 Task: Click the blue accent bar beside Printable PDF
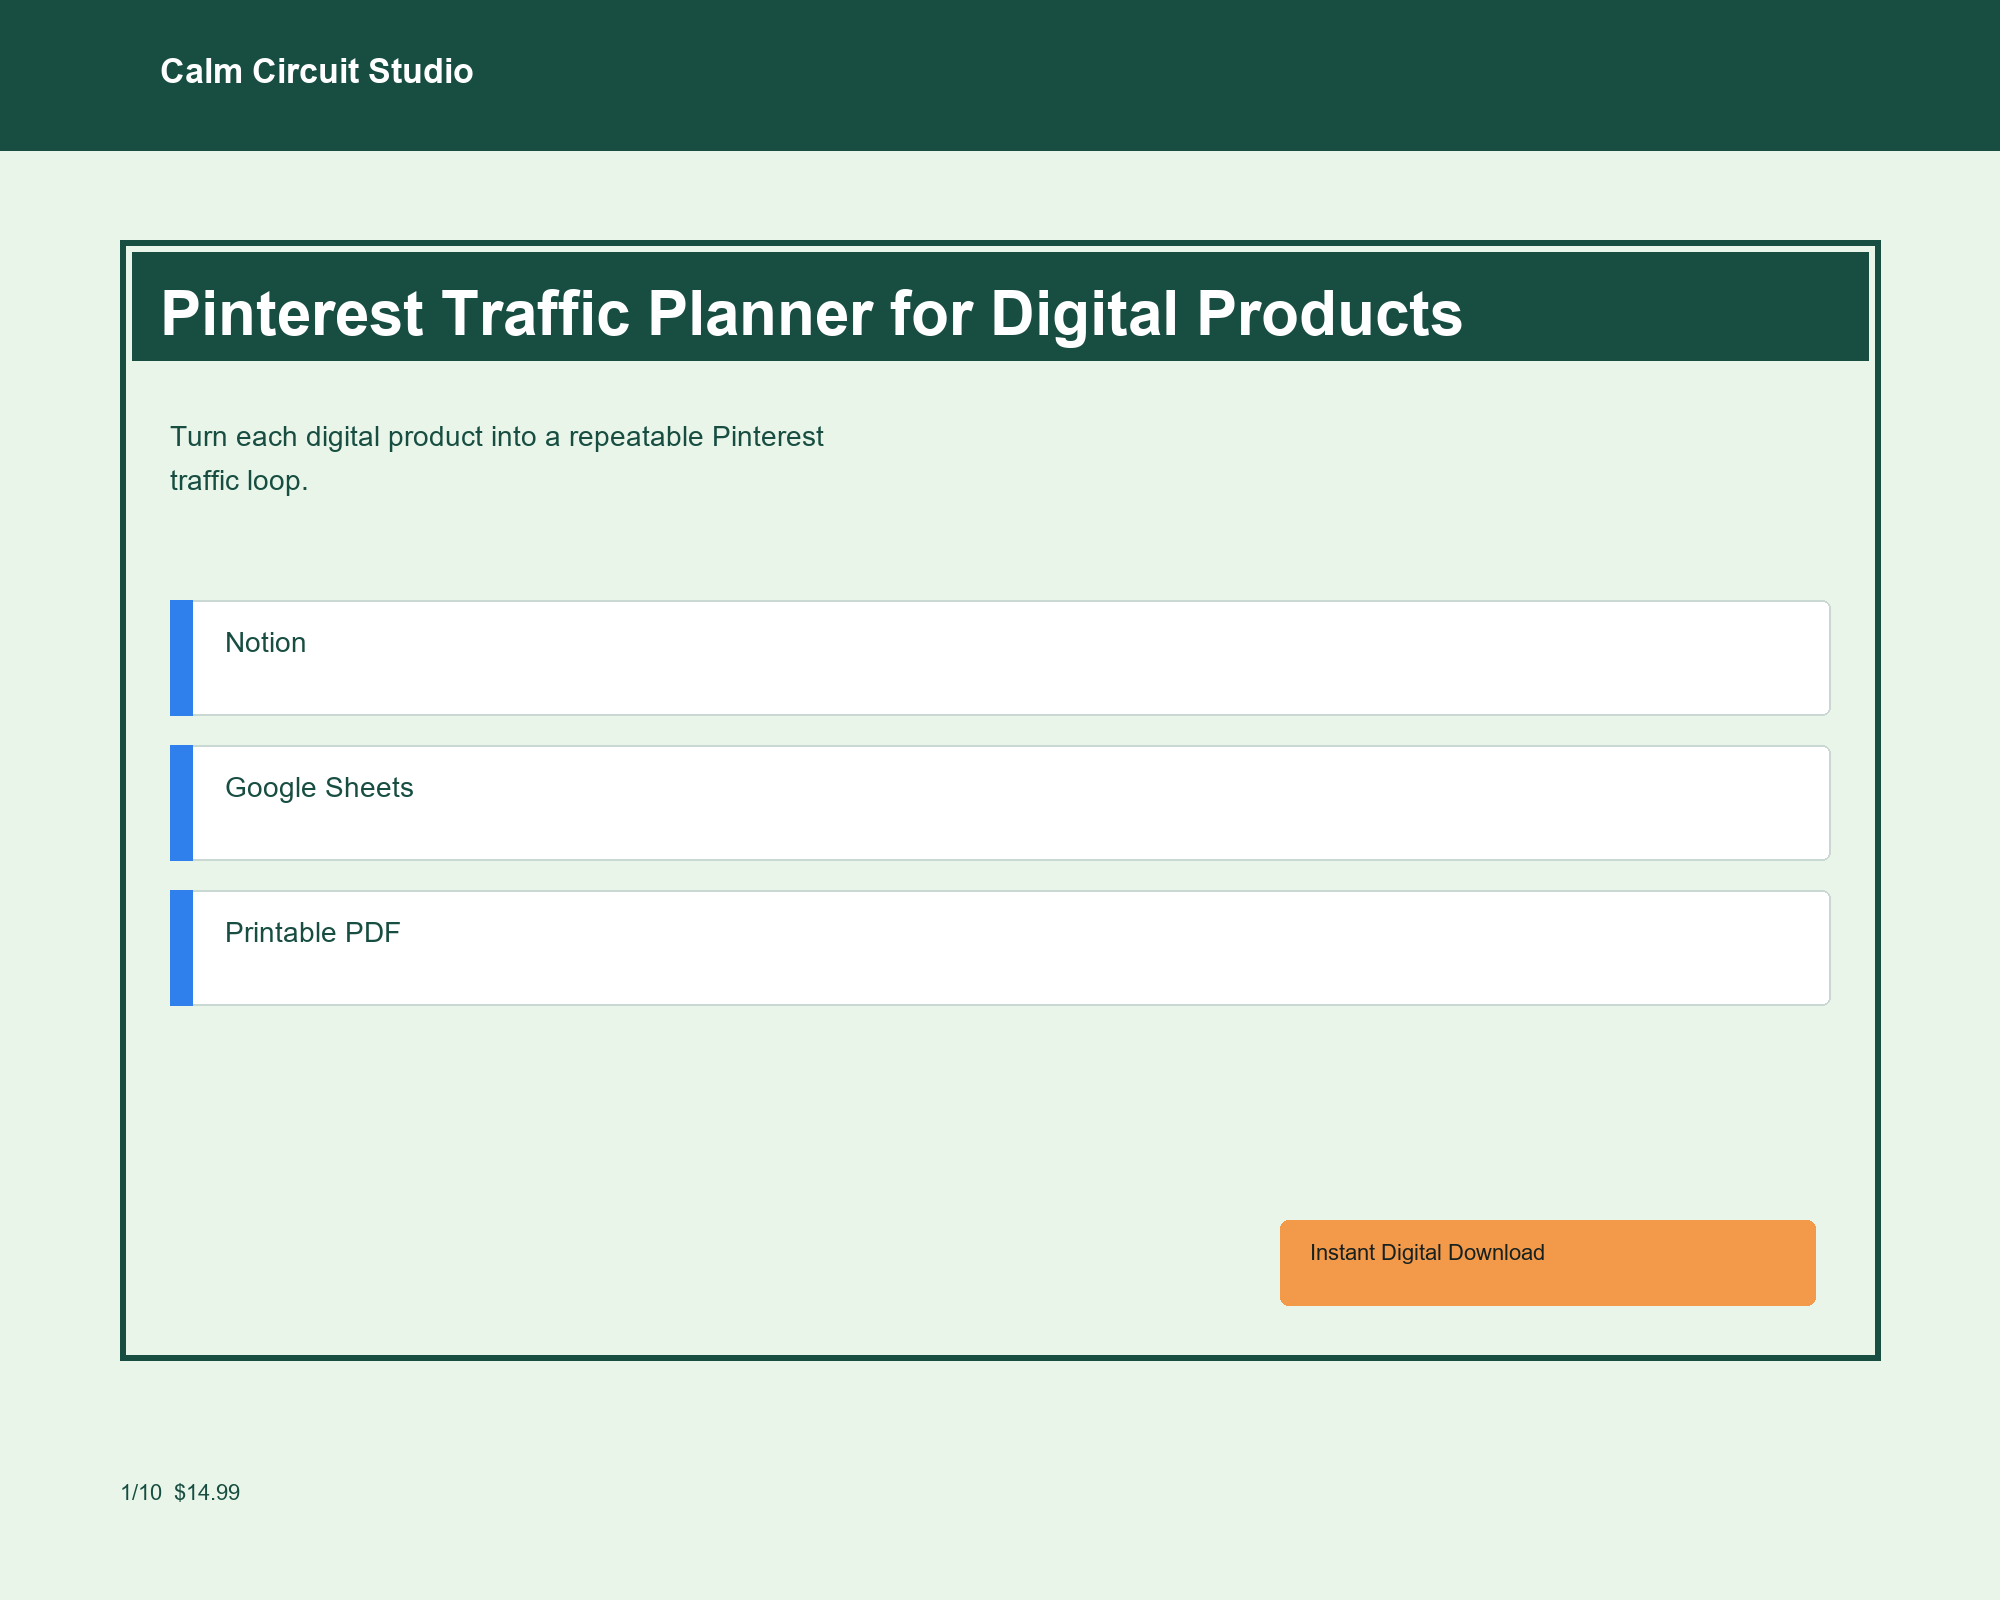181,947
